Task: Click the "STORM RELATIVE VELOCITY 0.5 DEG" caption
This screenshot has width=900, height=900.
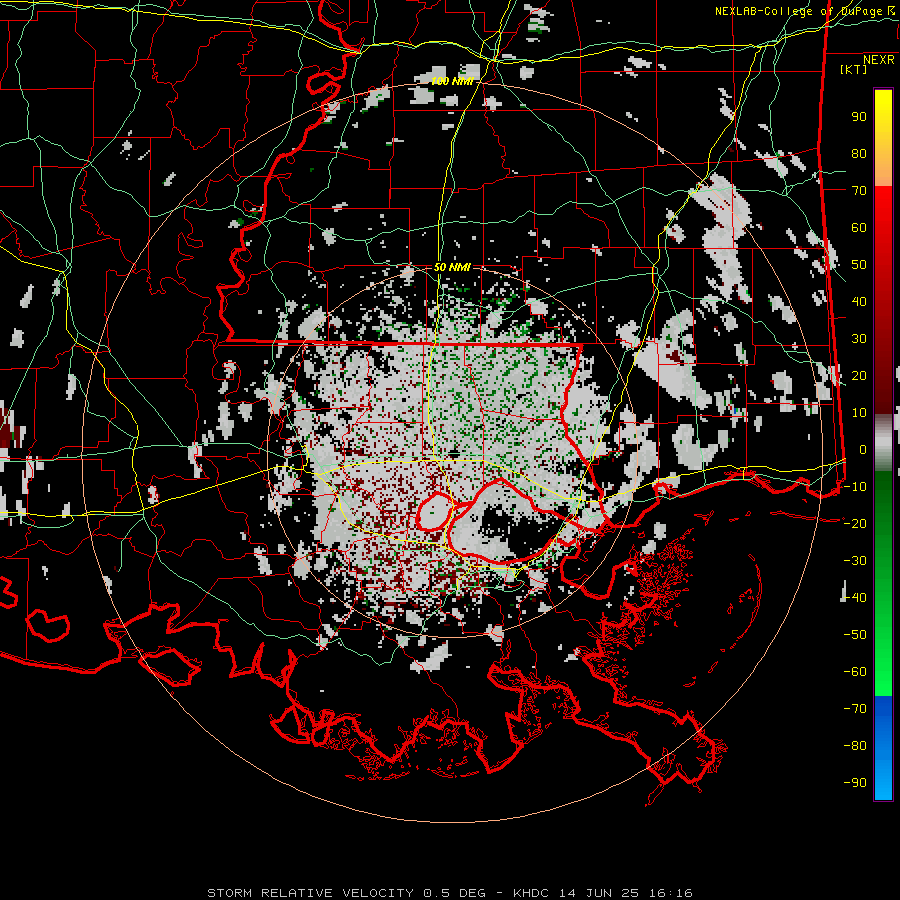Action: pyautogui.click(x=346, y=893)
